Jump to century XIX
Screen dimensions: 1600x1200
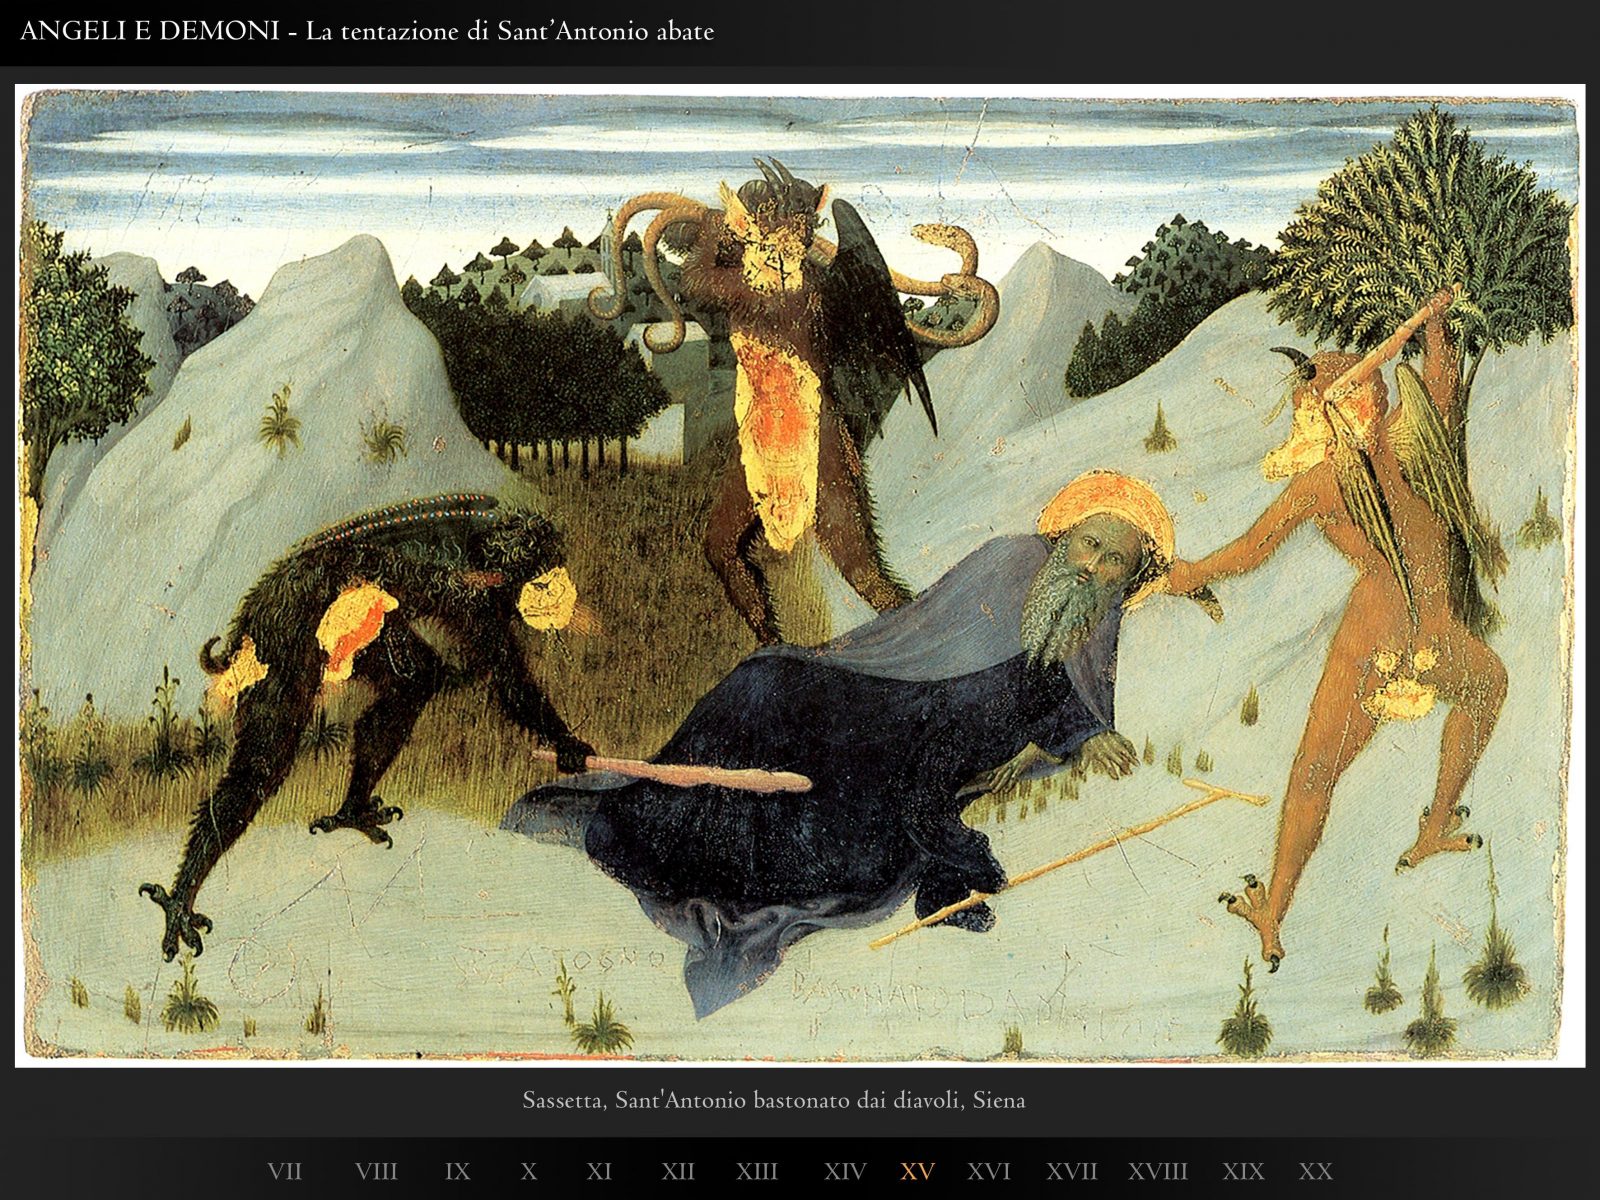point(1243,1171)
